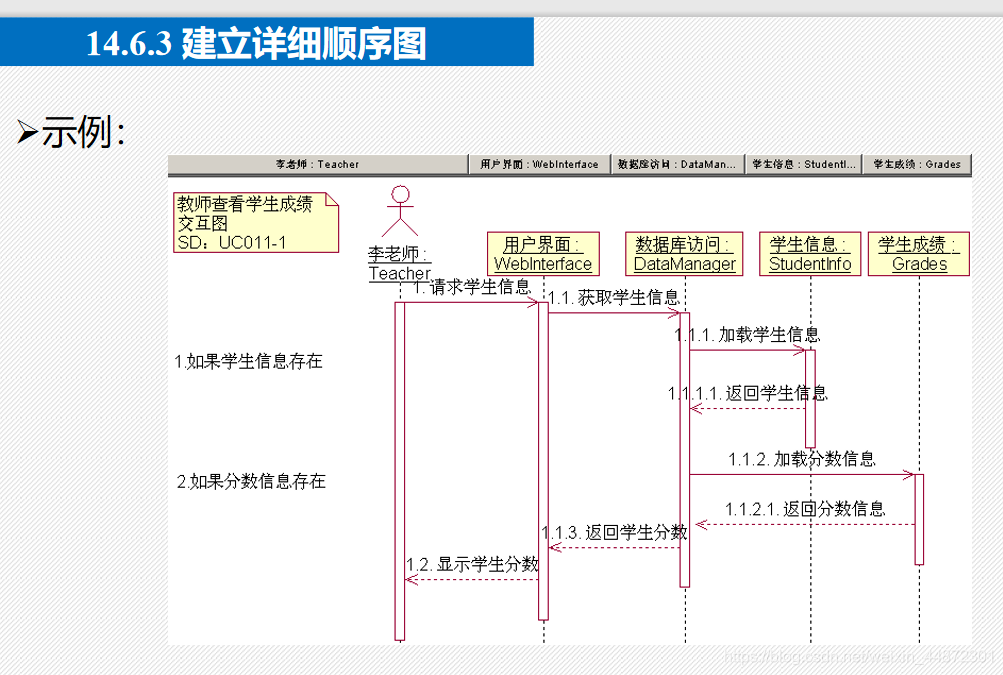Select the 学生信息 StudentInfo object box
Screen dimensions: 1003x675
810,254
